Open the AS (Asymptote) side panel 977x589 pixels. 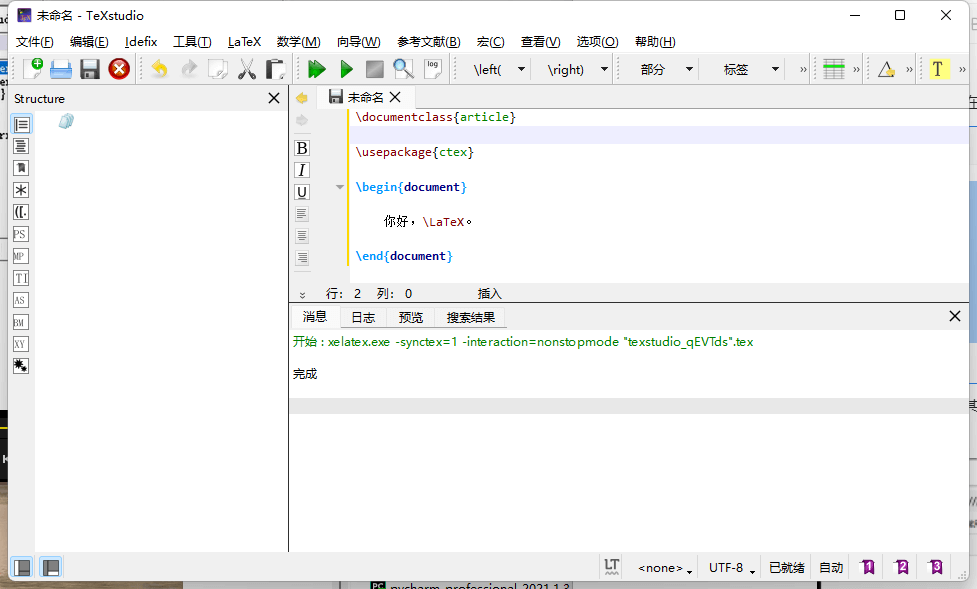[21, 300]
